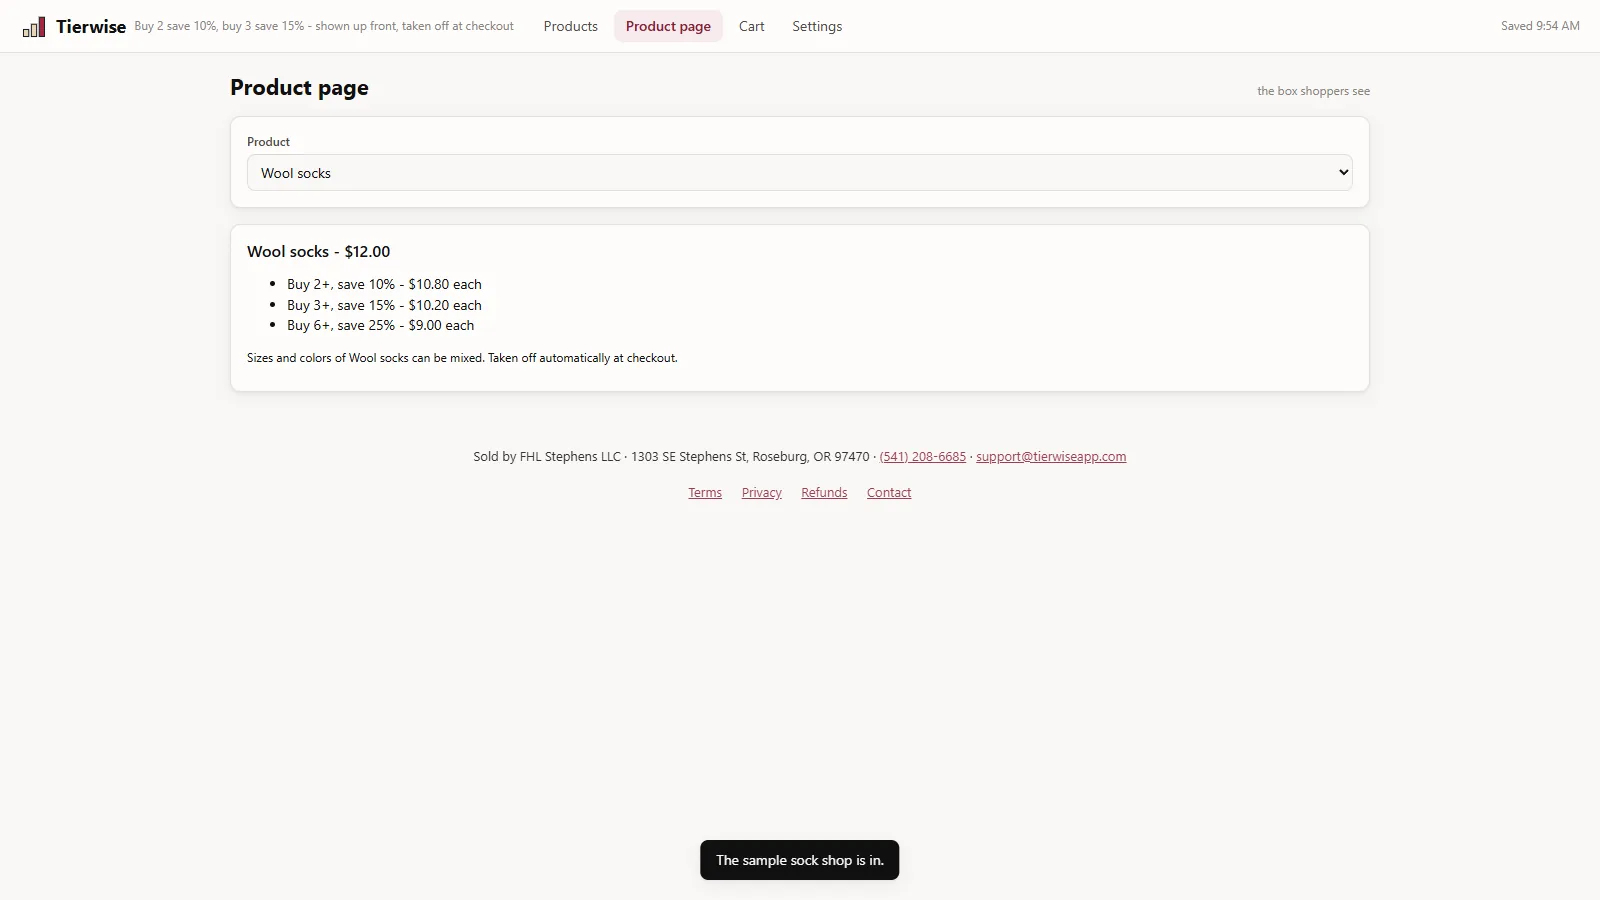Open the Products tab

[x=570, y=26]
